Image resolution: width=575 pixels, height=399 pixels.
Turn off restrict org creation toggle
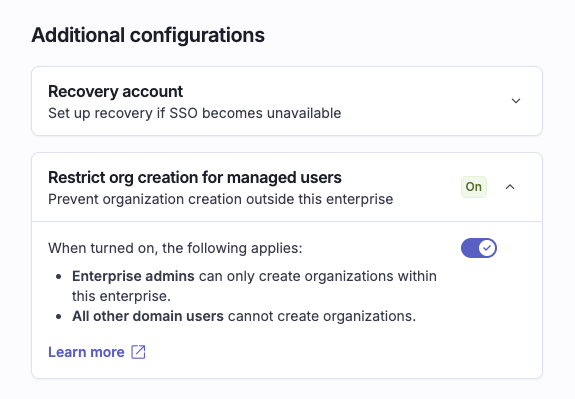point(479,248)
